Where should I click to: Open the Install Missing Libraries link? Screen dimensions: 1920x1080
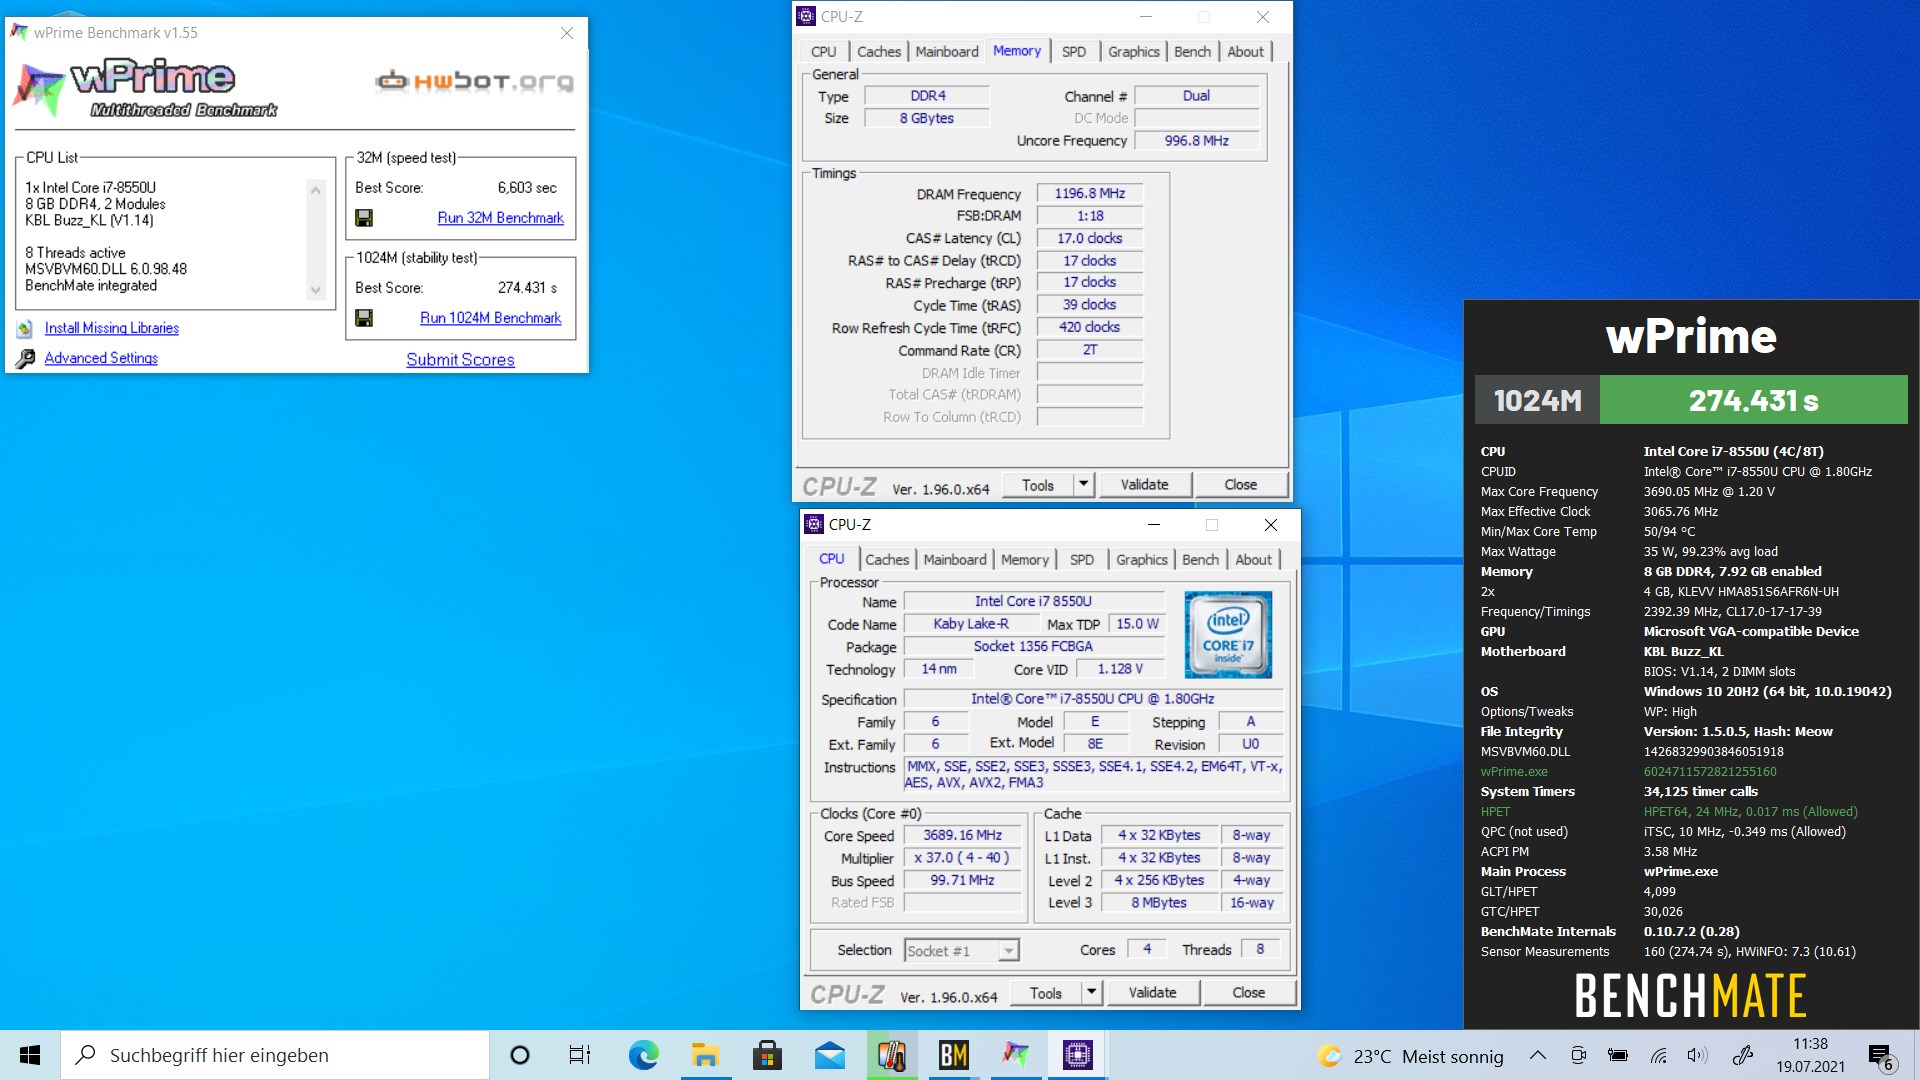[112, 328]
